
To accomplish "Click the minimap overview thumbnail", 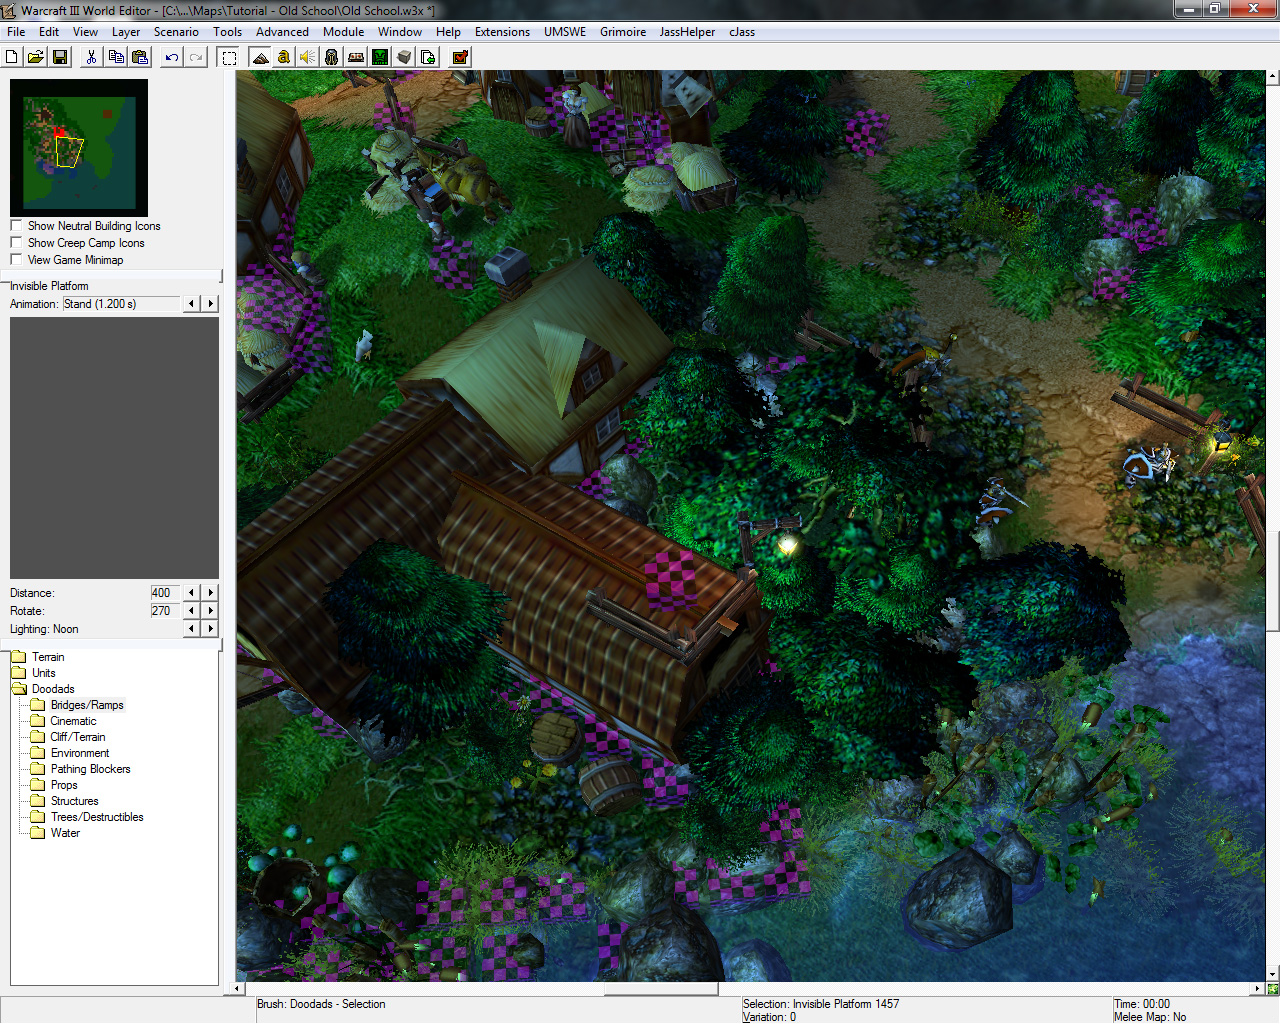I will (79, 147).
